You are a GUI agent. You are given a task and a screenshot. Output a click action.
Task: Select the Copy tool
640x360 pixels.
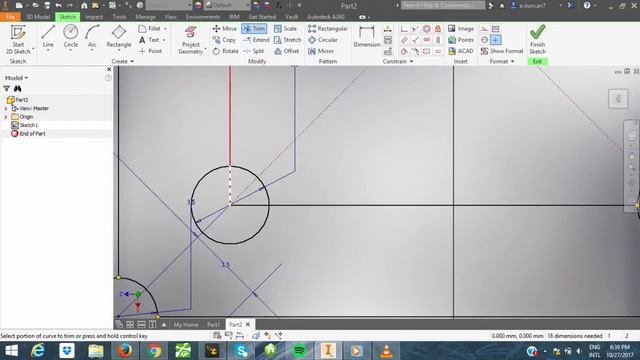click(224, 40)
